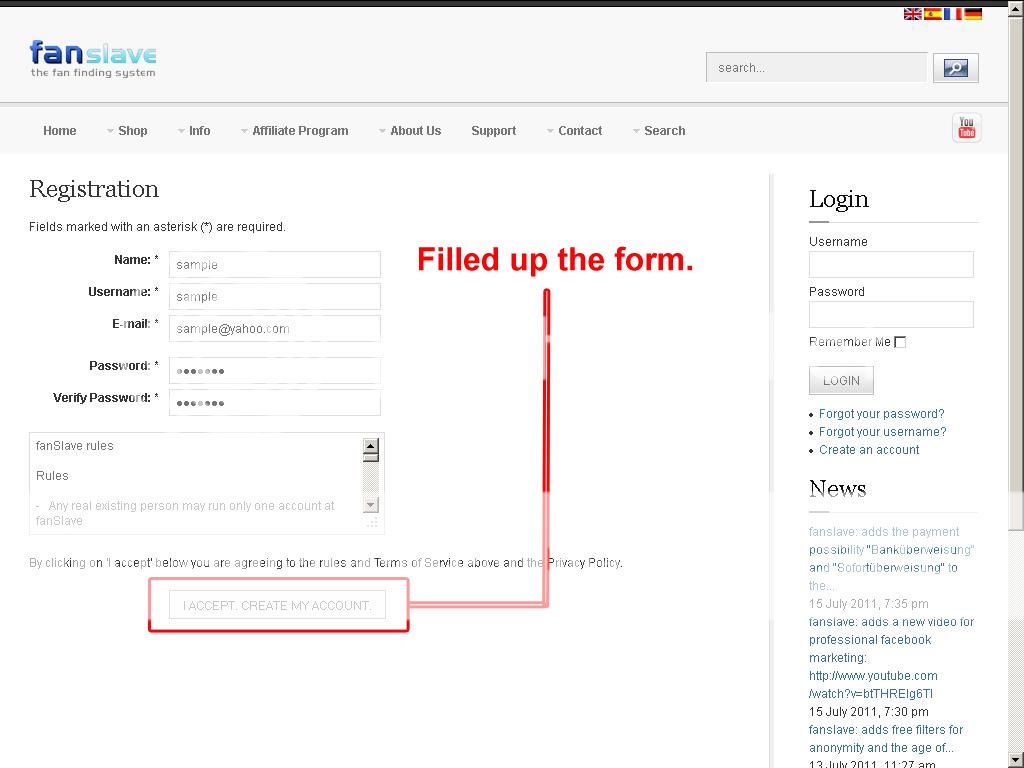1024x768 pixels.
Task: Go to the Home menu item
Action: pyautogui.click(x=60, y=131)
